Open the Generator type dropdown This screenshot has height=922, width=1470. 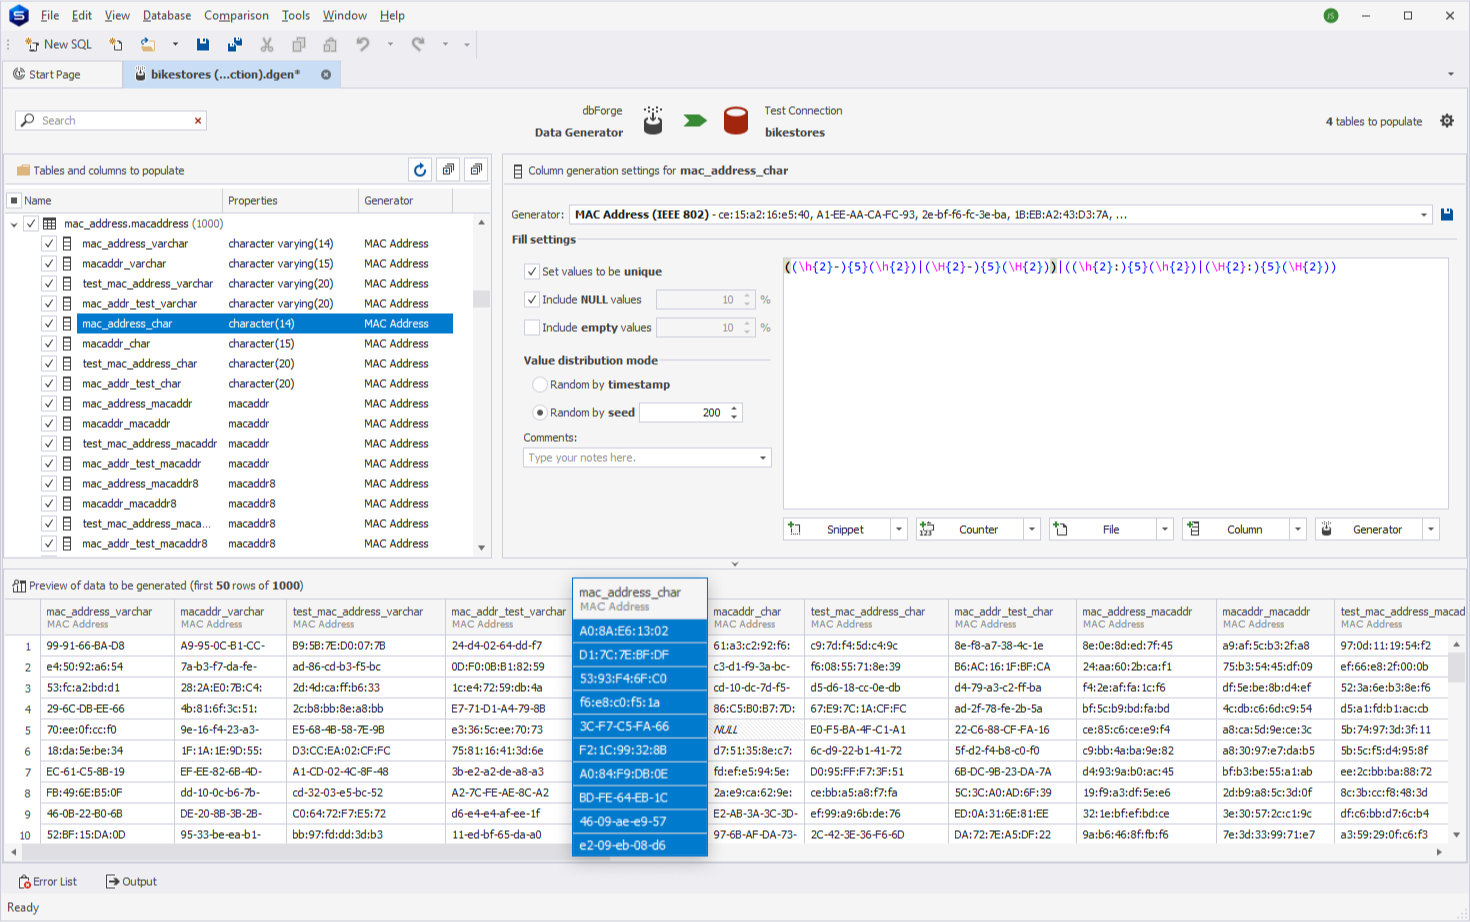pos(1424,214)
